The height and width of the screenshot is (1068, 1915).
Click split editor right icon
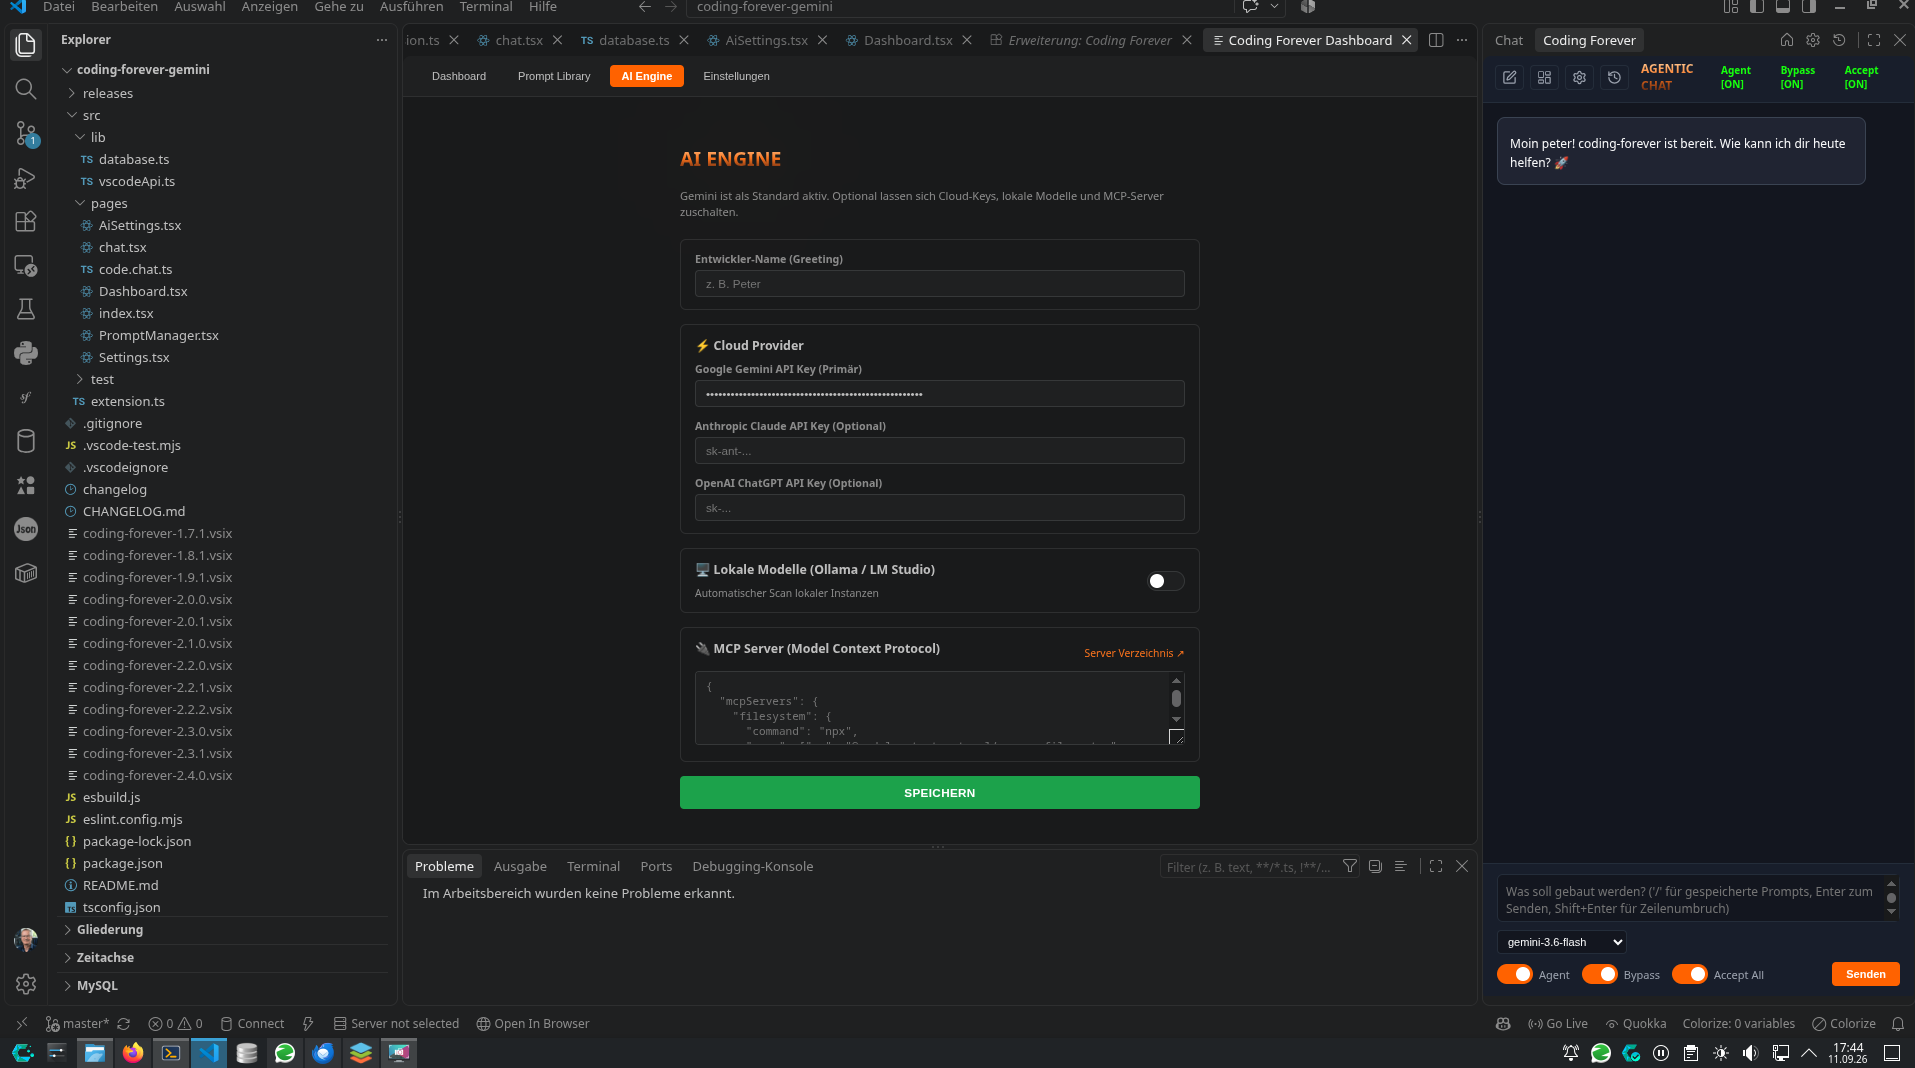1436,40
